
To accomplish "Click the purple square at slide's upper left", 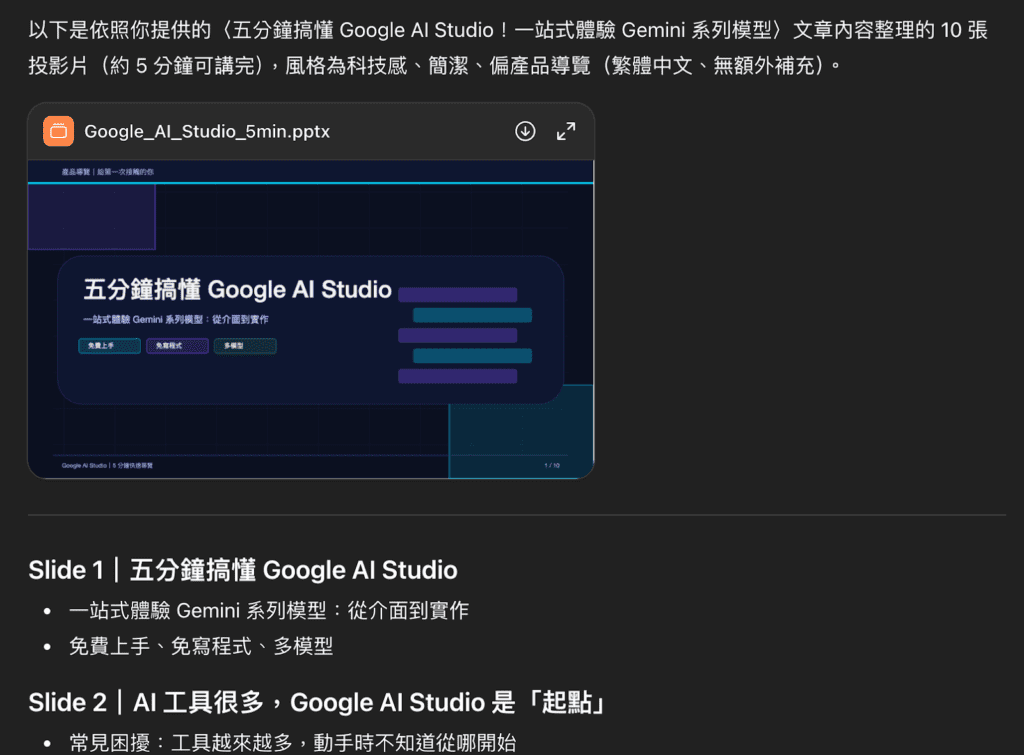I will pyautogui.click(x=91, y=217).
